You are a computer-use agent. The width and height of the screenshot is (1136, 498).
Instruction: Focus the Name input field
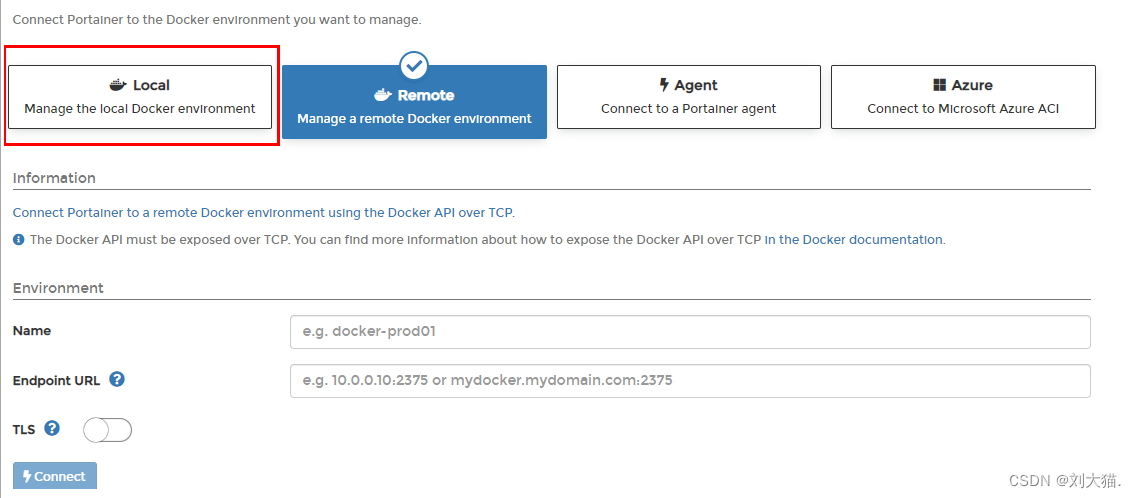coord(690,332)
